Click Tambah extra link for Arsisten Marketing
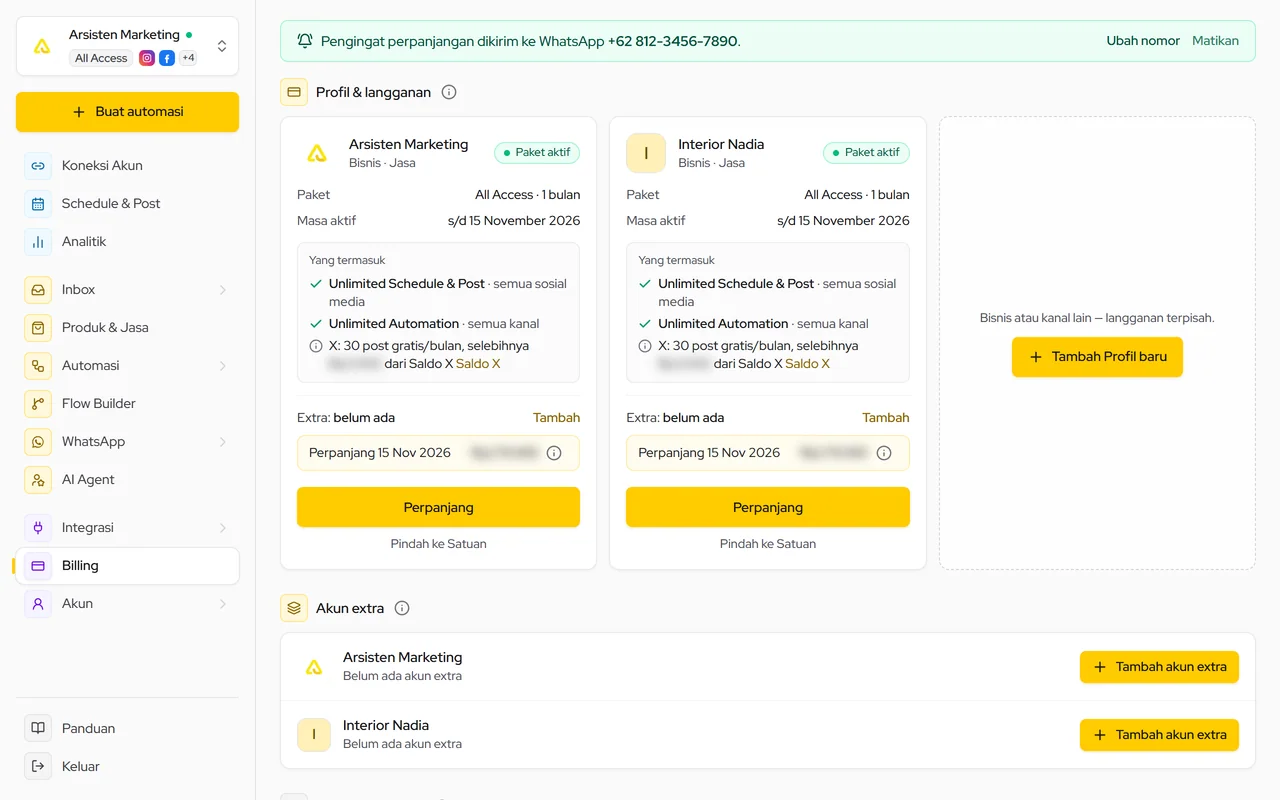This screenshot has height=800, width=1280. click(x=556, y=418)
